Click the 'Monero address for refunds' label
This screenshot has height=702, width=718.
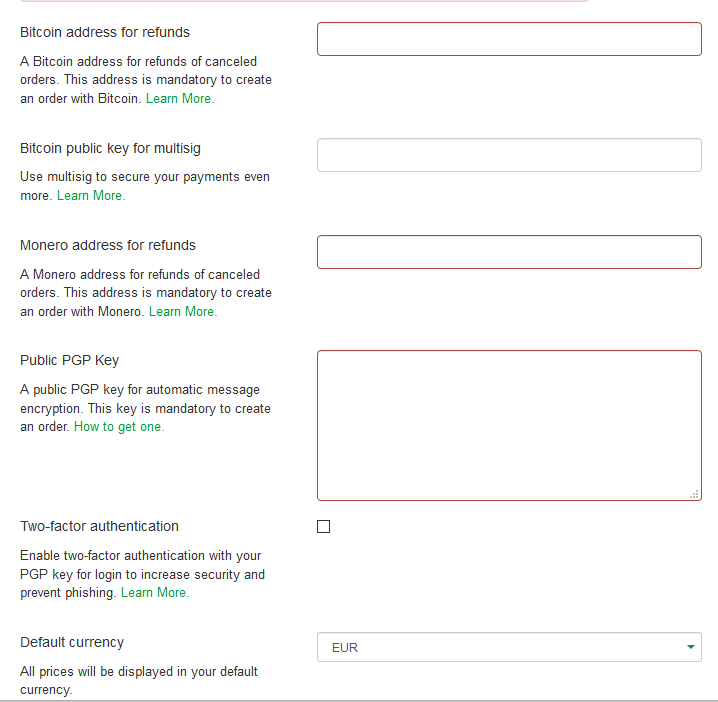click(x=108, y=245)
